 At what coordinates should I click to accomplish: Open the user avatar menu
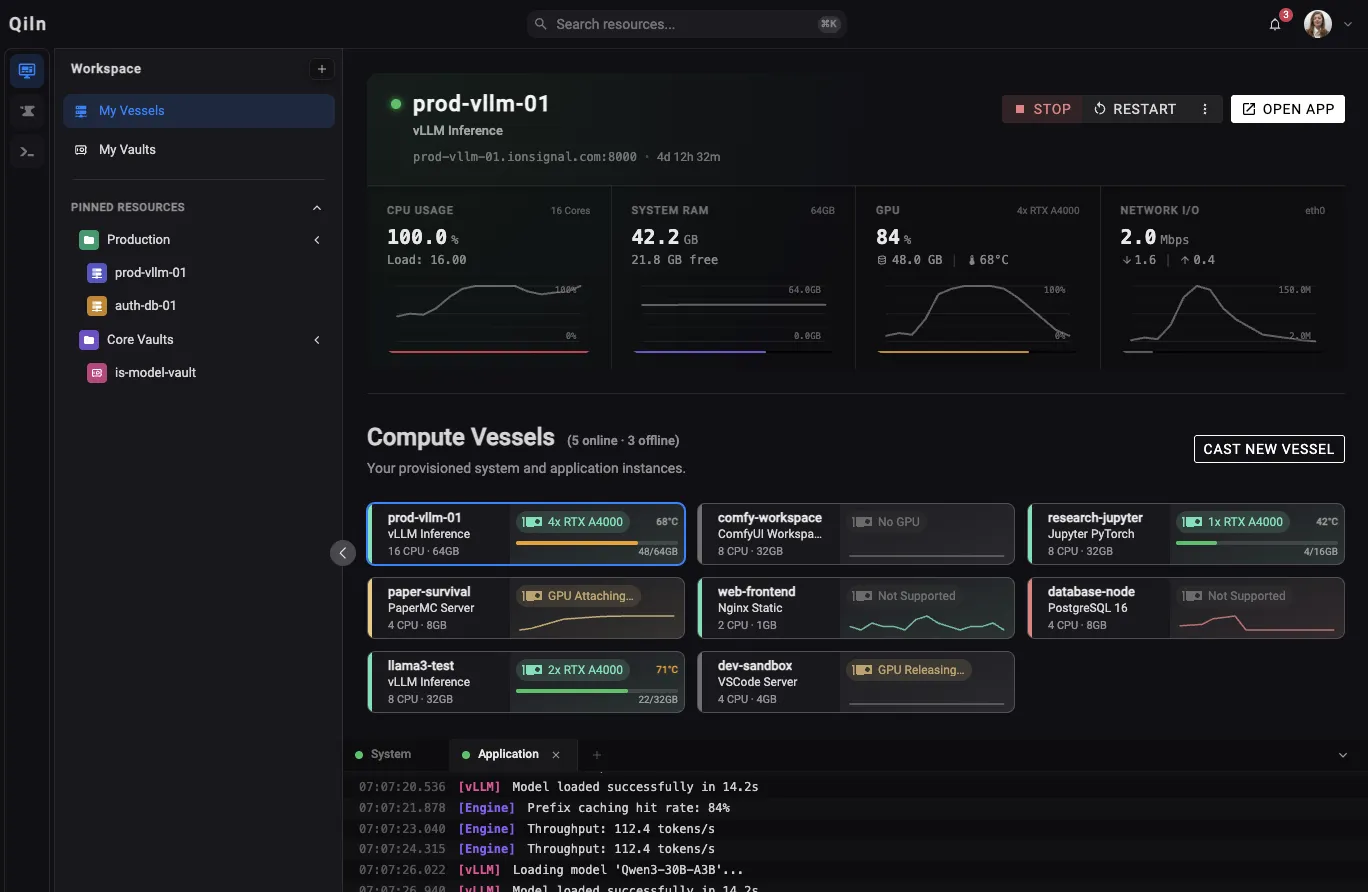tap(1318, 24)
